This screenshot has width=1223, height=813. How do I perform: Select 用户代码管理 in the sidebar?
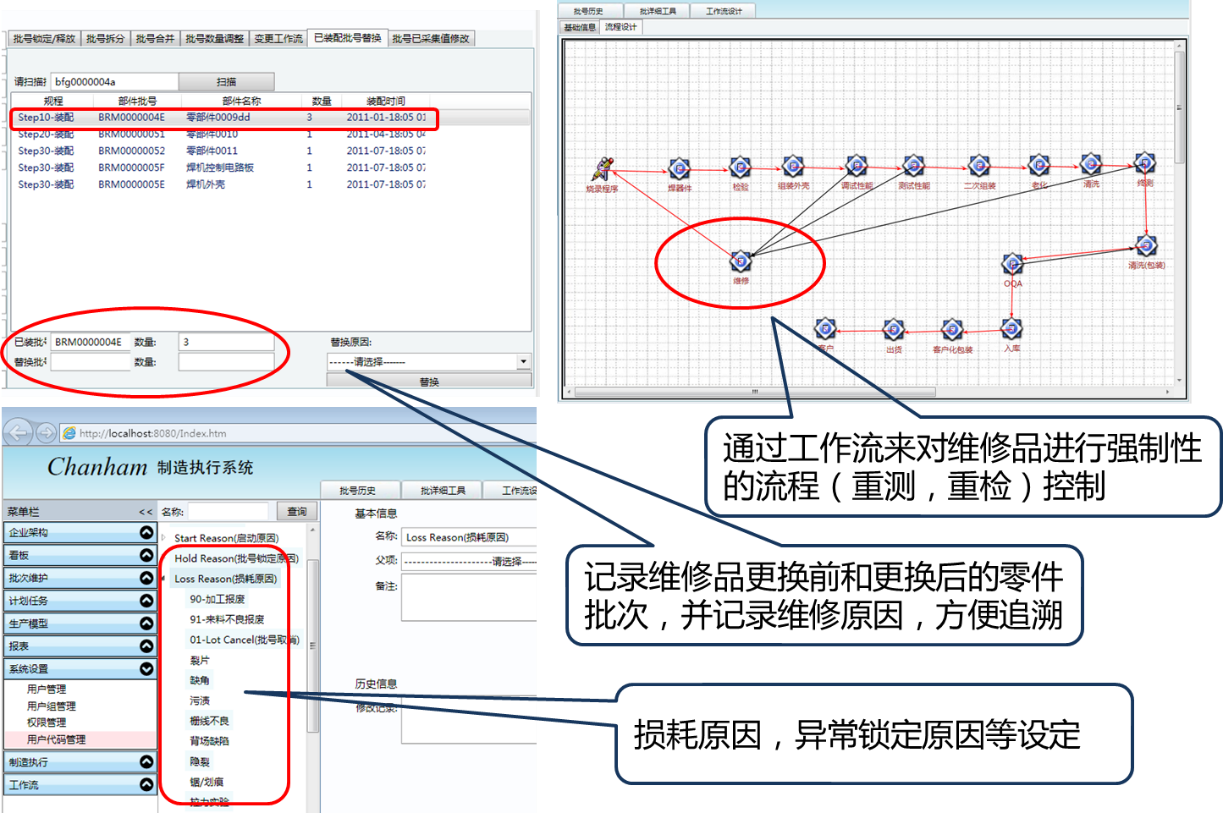[56, 740]
